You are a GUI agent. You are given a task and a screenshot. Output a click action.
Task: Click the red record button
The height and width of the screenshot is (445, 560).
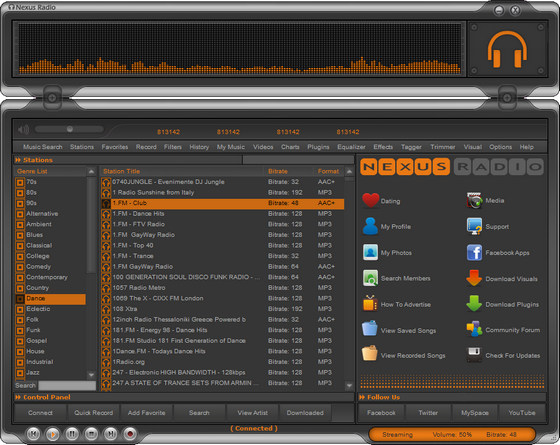[x=130, y=434]
